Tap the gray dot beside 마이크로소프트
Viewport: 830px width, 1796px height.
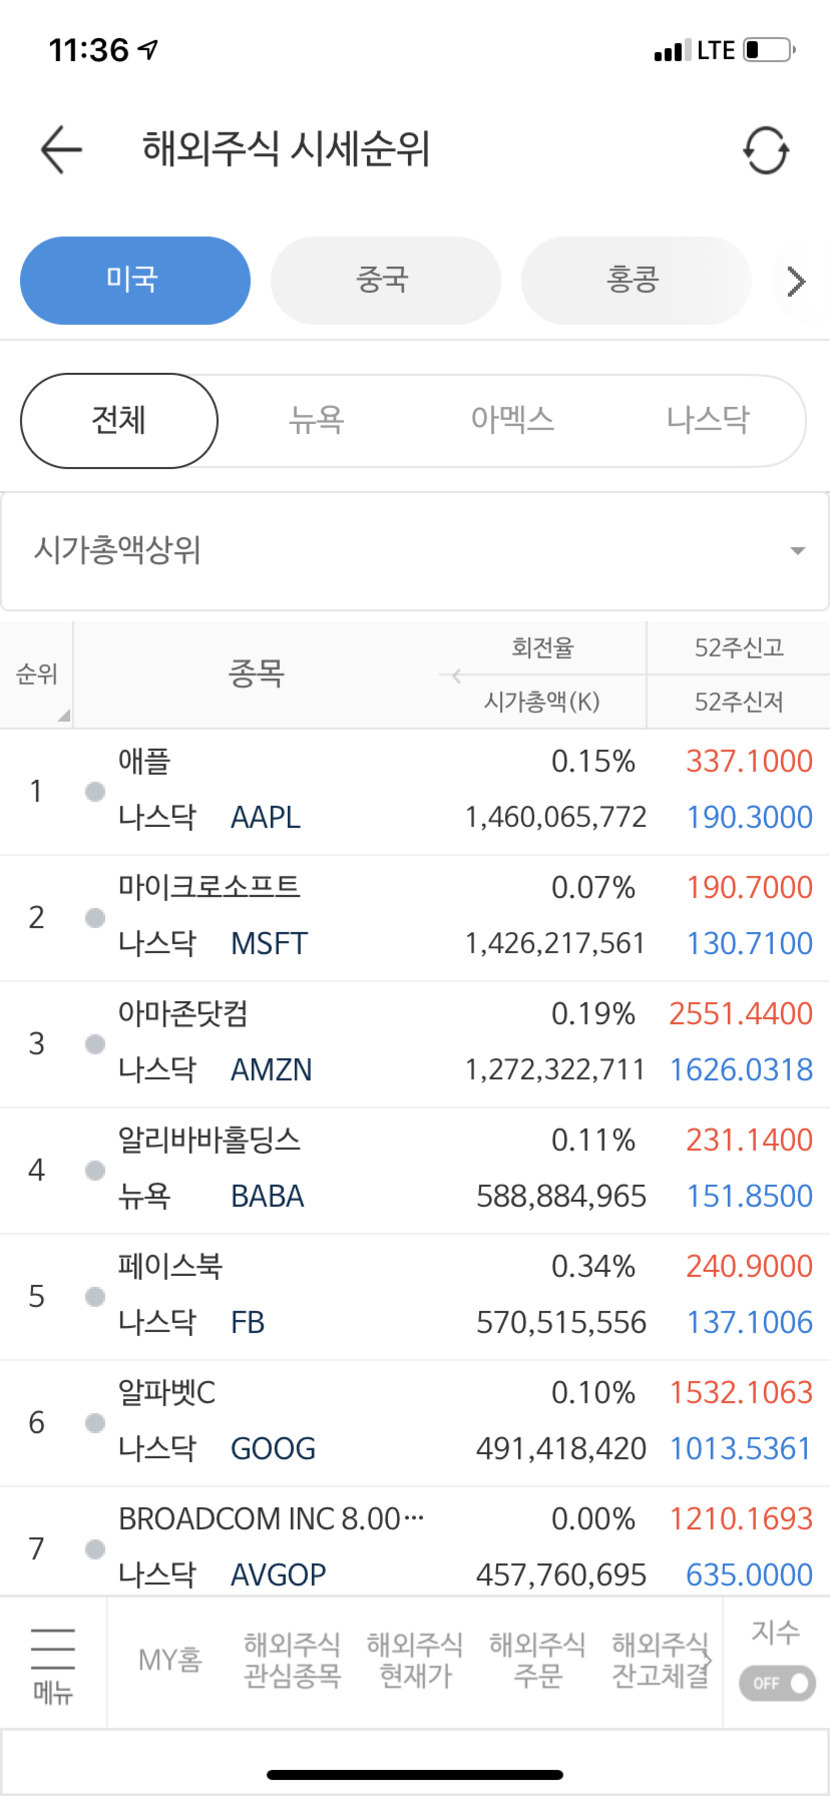click(95, 918)
